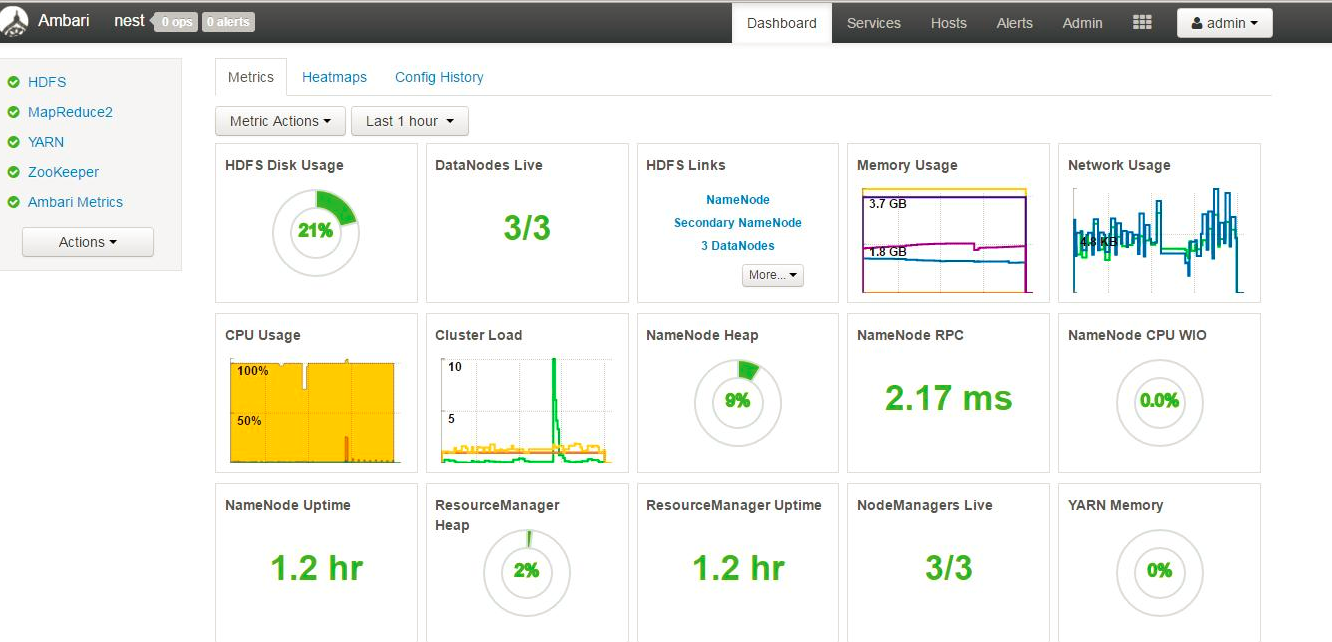This screenshot has width=1332, height=642.
Task: Click the NameNode CPU WIO widget title
Action: click(1137, 335)
